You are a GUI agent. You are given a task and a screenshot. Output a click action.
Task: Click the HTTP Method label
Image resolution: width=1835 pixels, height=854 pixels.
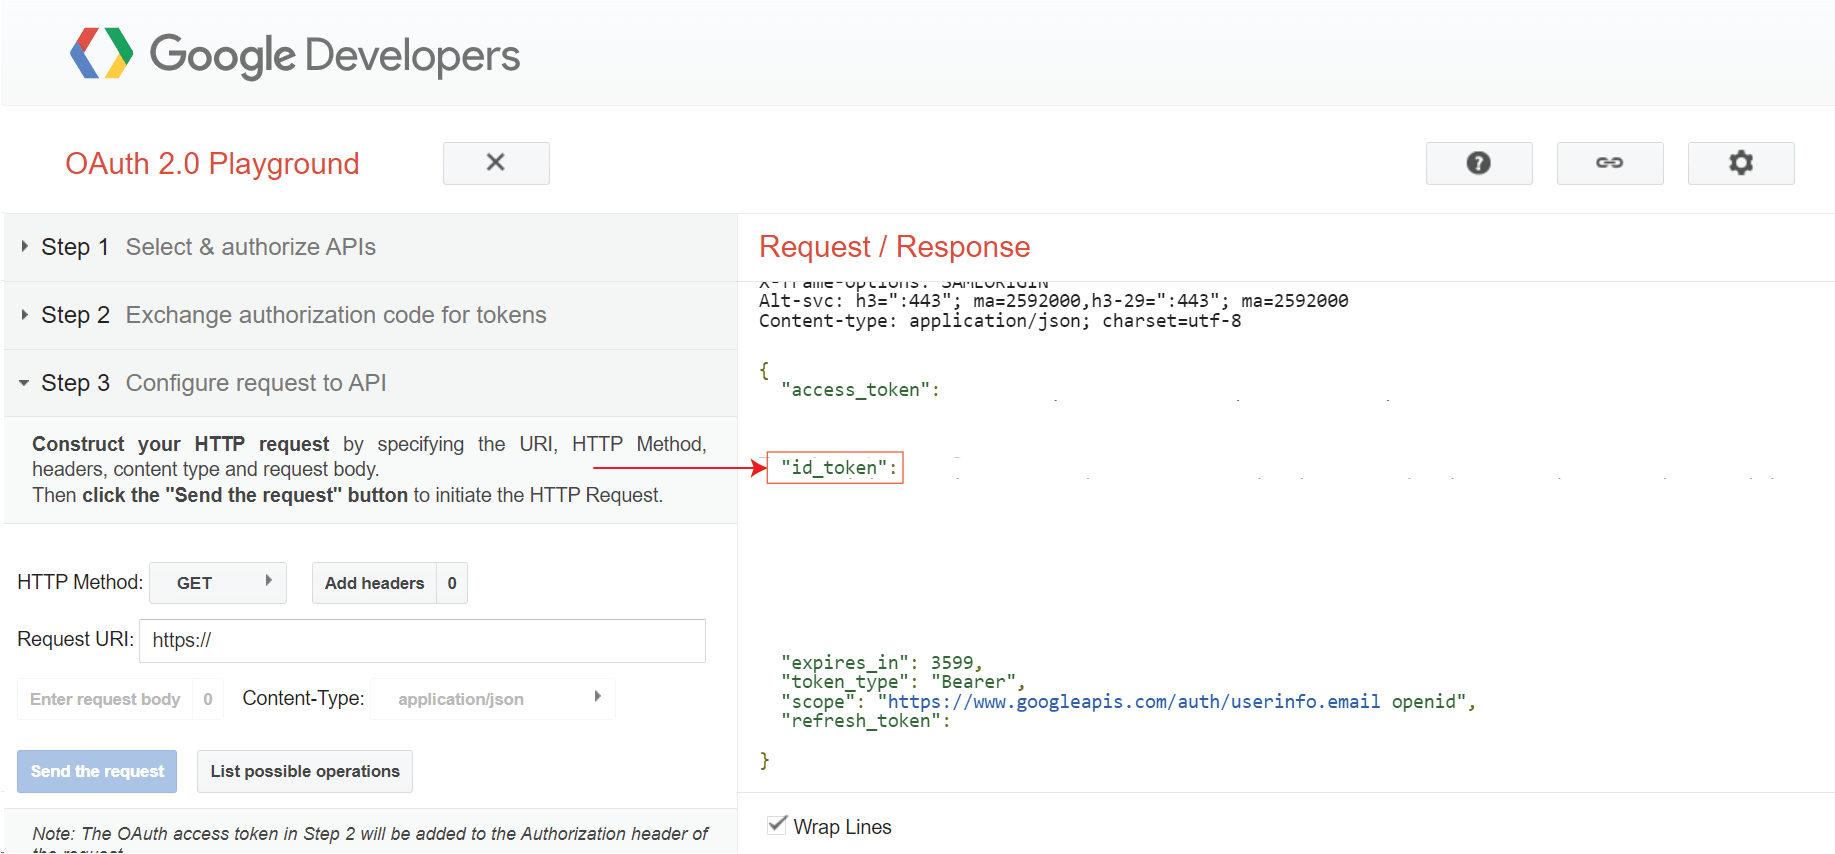click(80, 582)
